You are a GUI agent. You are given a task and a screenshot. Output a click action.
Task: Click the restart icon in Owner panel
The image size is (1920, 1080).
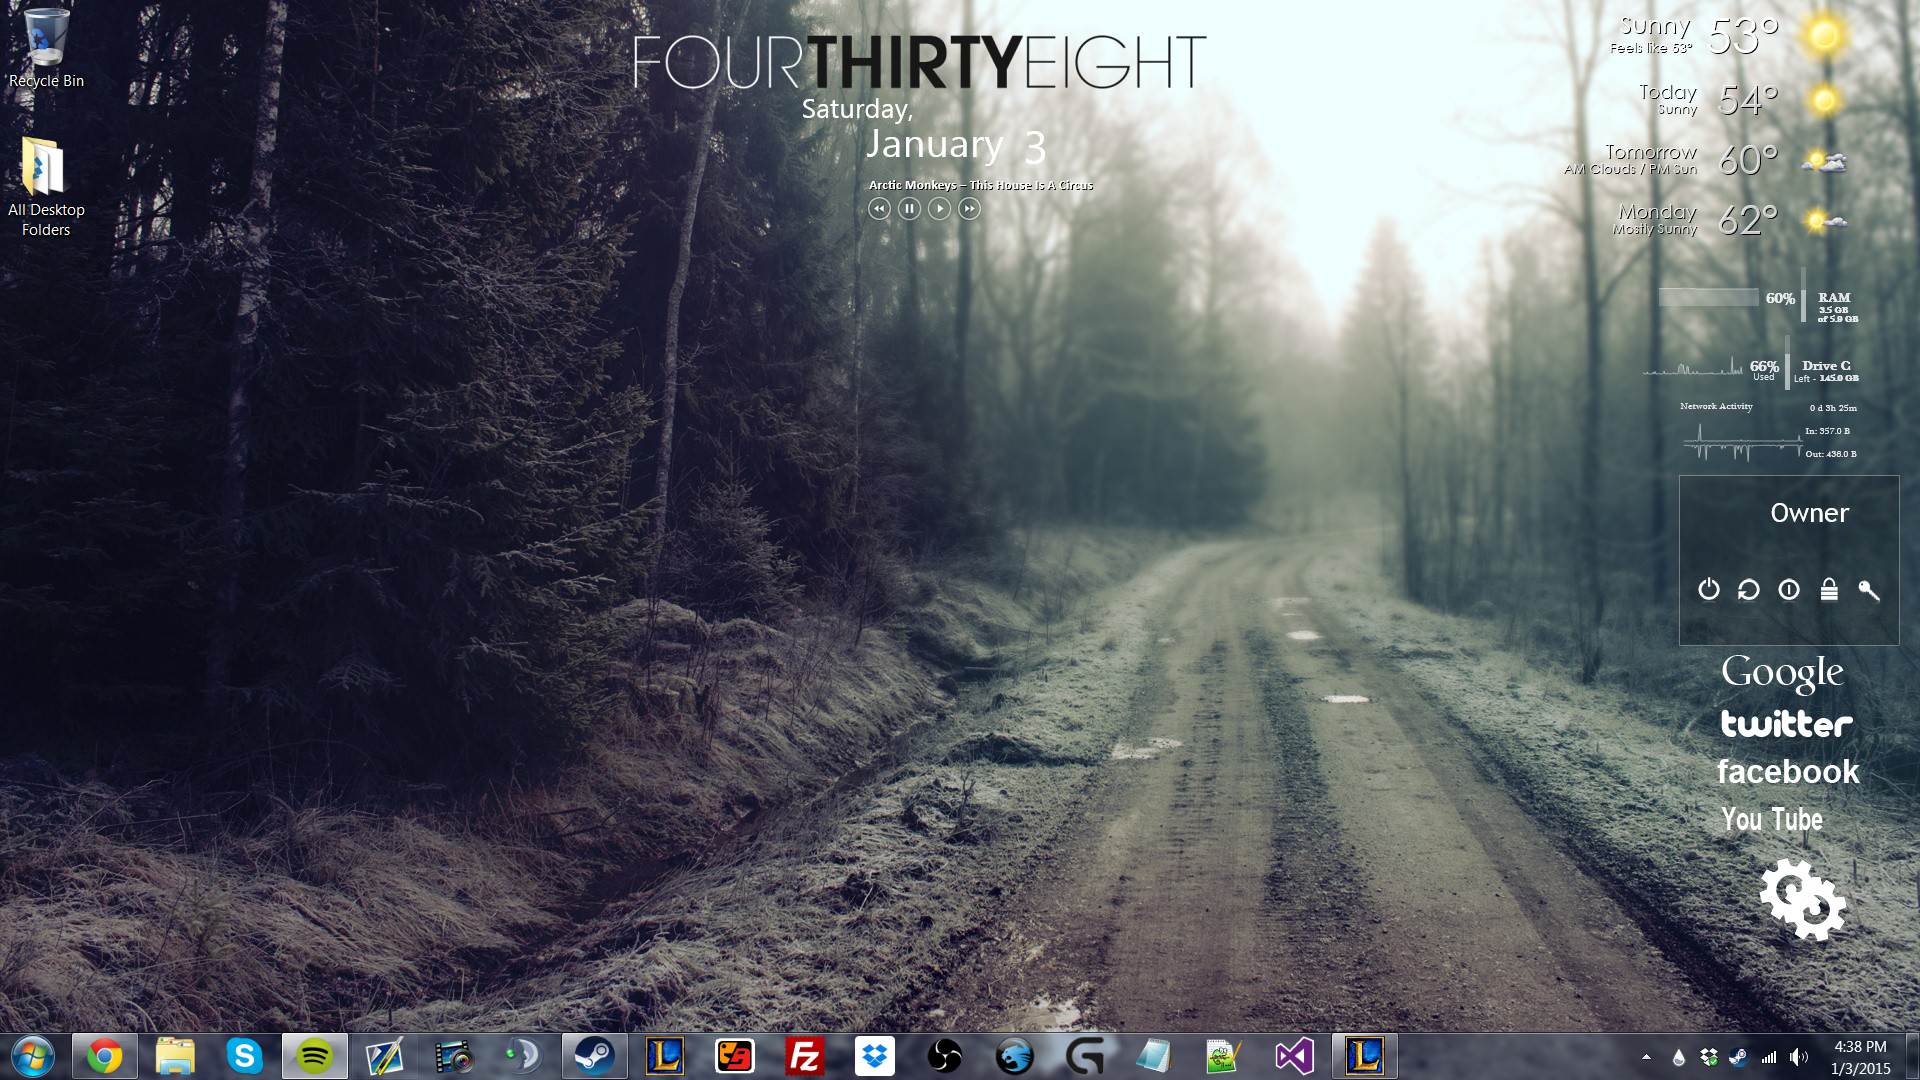(x=1749, y=590)
